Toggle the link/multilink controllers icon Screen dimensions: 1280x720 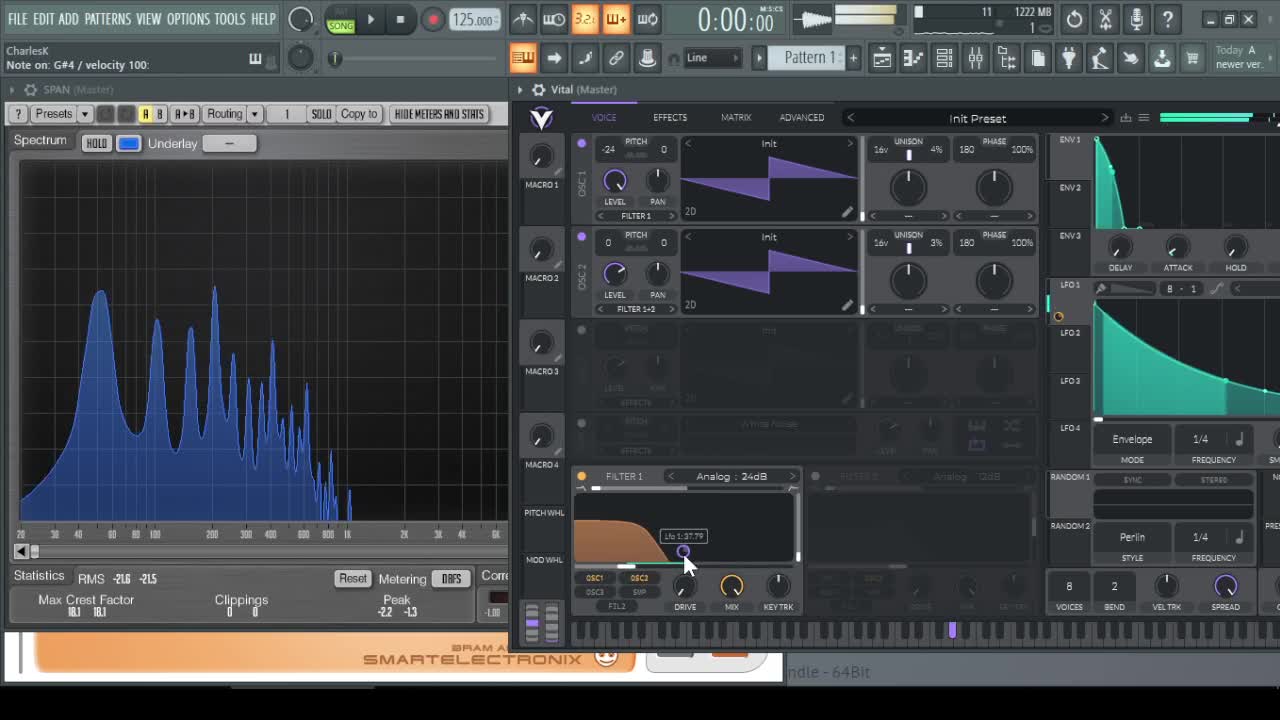pyautogui.click(x=616, y=58)
